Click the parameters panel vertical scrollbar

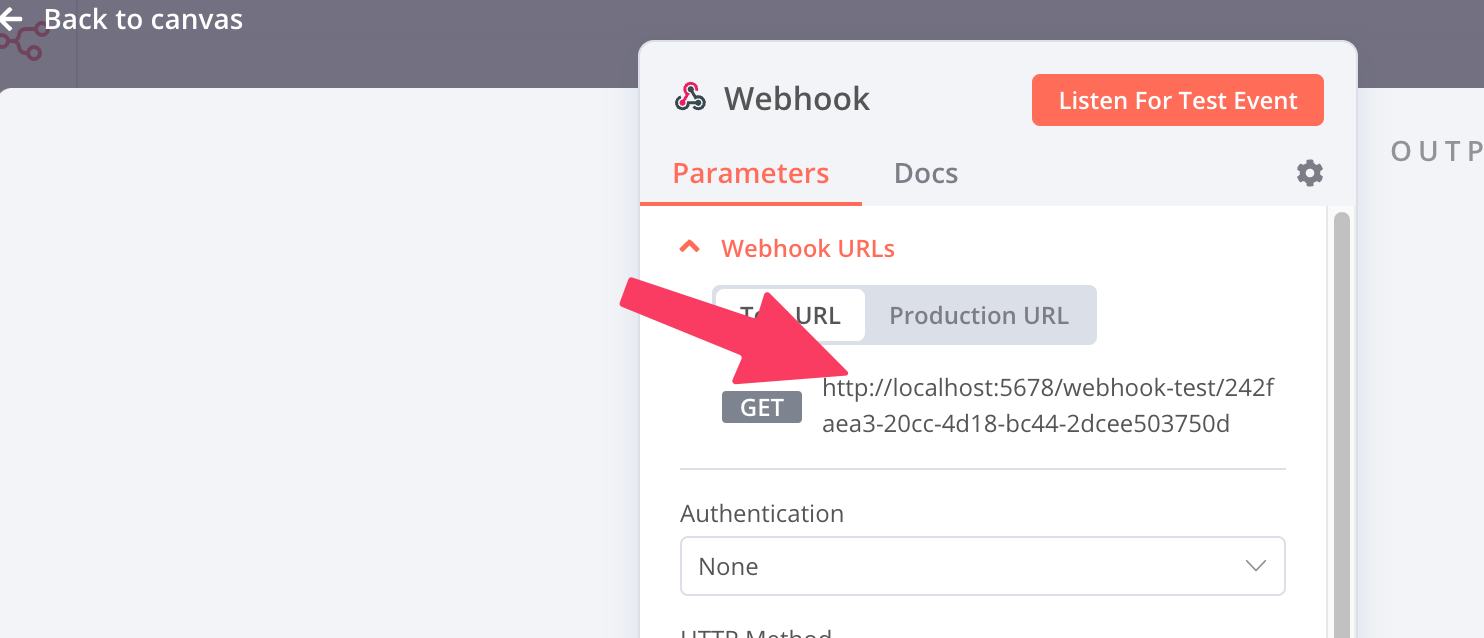1341,400
